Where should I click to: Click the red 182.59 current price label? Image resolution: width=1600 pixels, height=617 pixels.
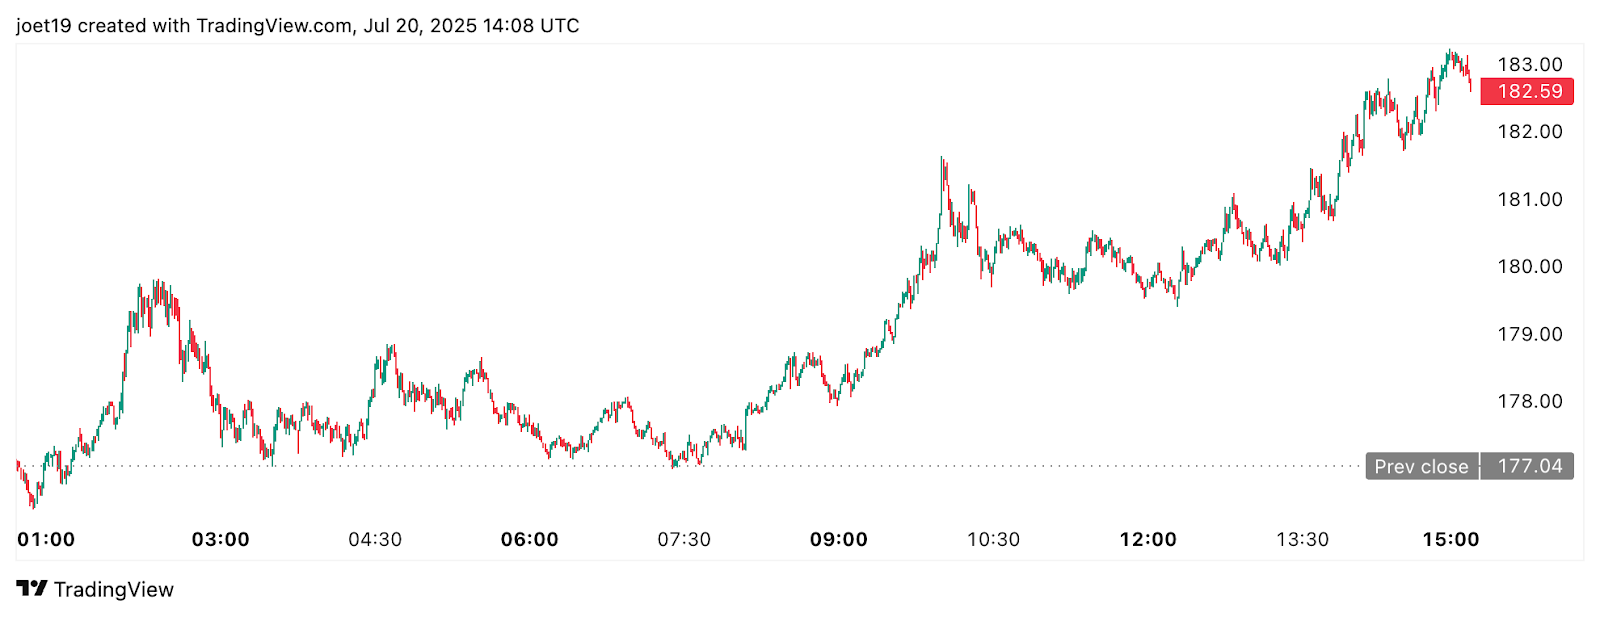tap(1527, 92)
